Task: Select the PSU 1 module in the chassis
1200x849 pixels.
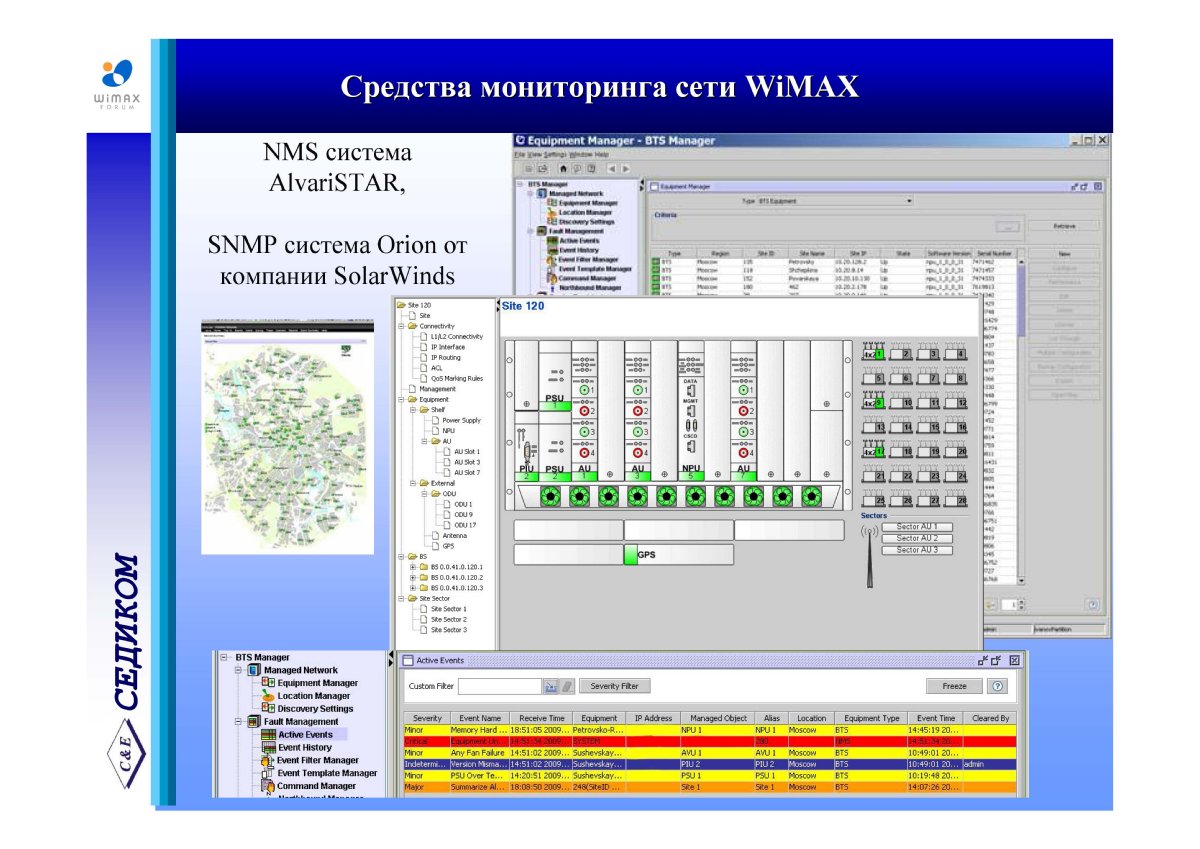Action: tap(554, 374)
